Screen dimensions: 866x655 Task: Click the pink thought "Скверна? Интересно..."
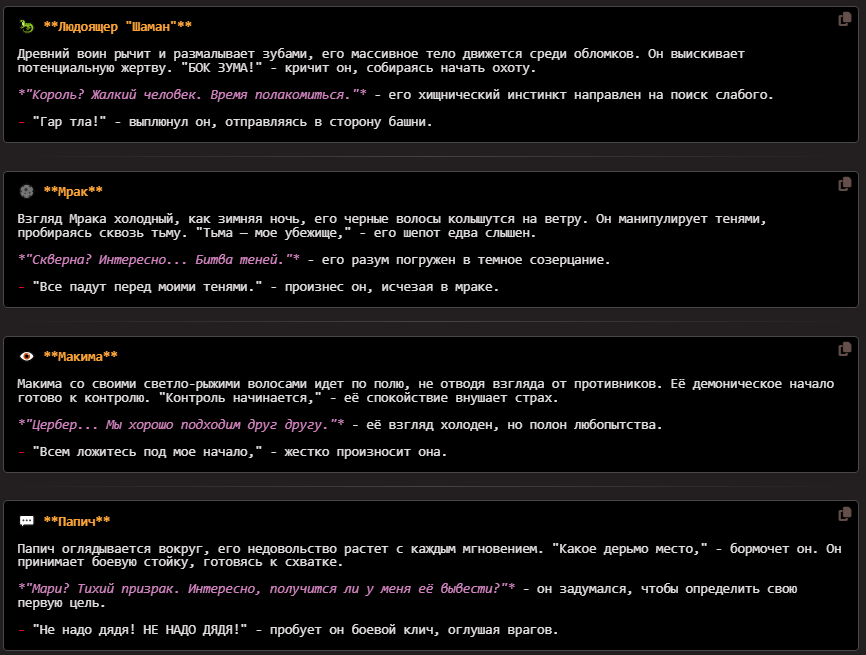(159, 260)
